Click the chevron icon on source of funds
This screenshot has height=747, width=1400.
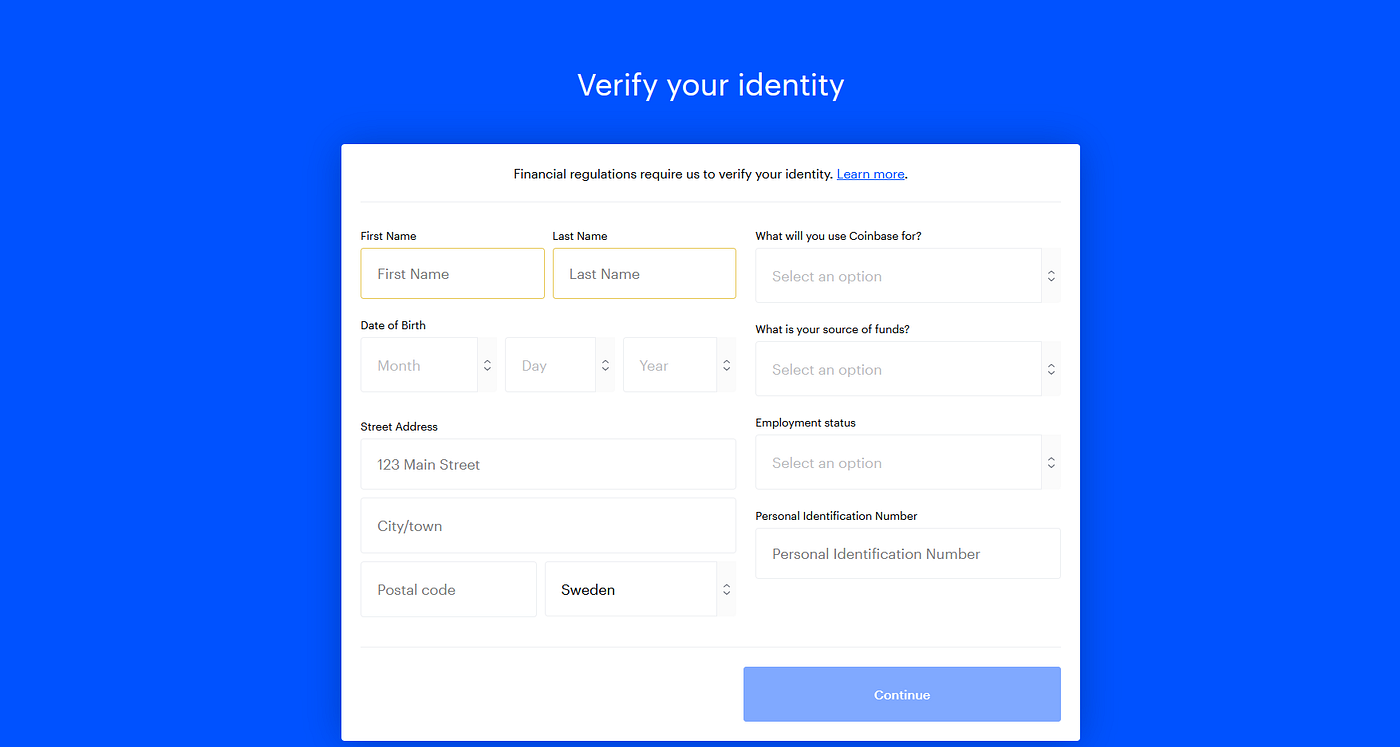click(x=1051, y=370)
